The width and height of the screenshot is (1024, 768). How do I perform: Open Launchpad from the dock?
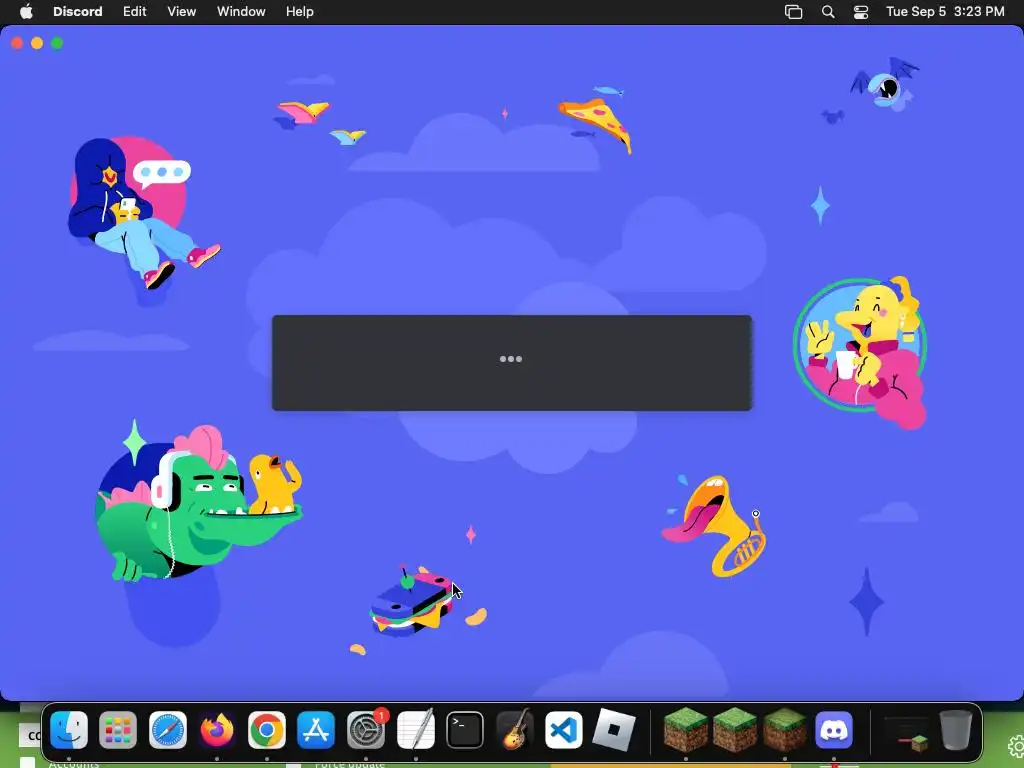118,729
